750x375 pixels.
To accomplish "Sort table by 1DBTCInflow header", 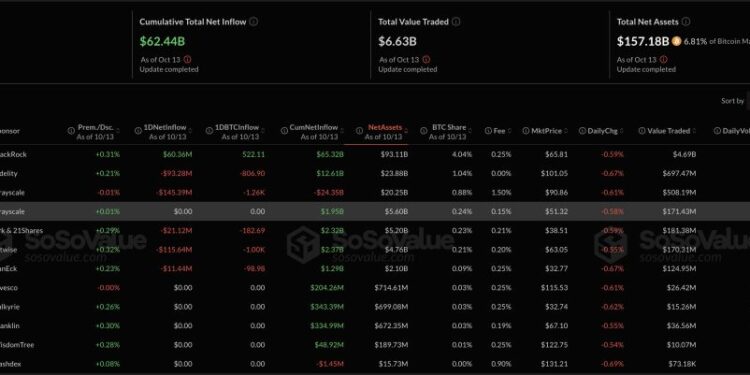I will coord(237,127).
